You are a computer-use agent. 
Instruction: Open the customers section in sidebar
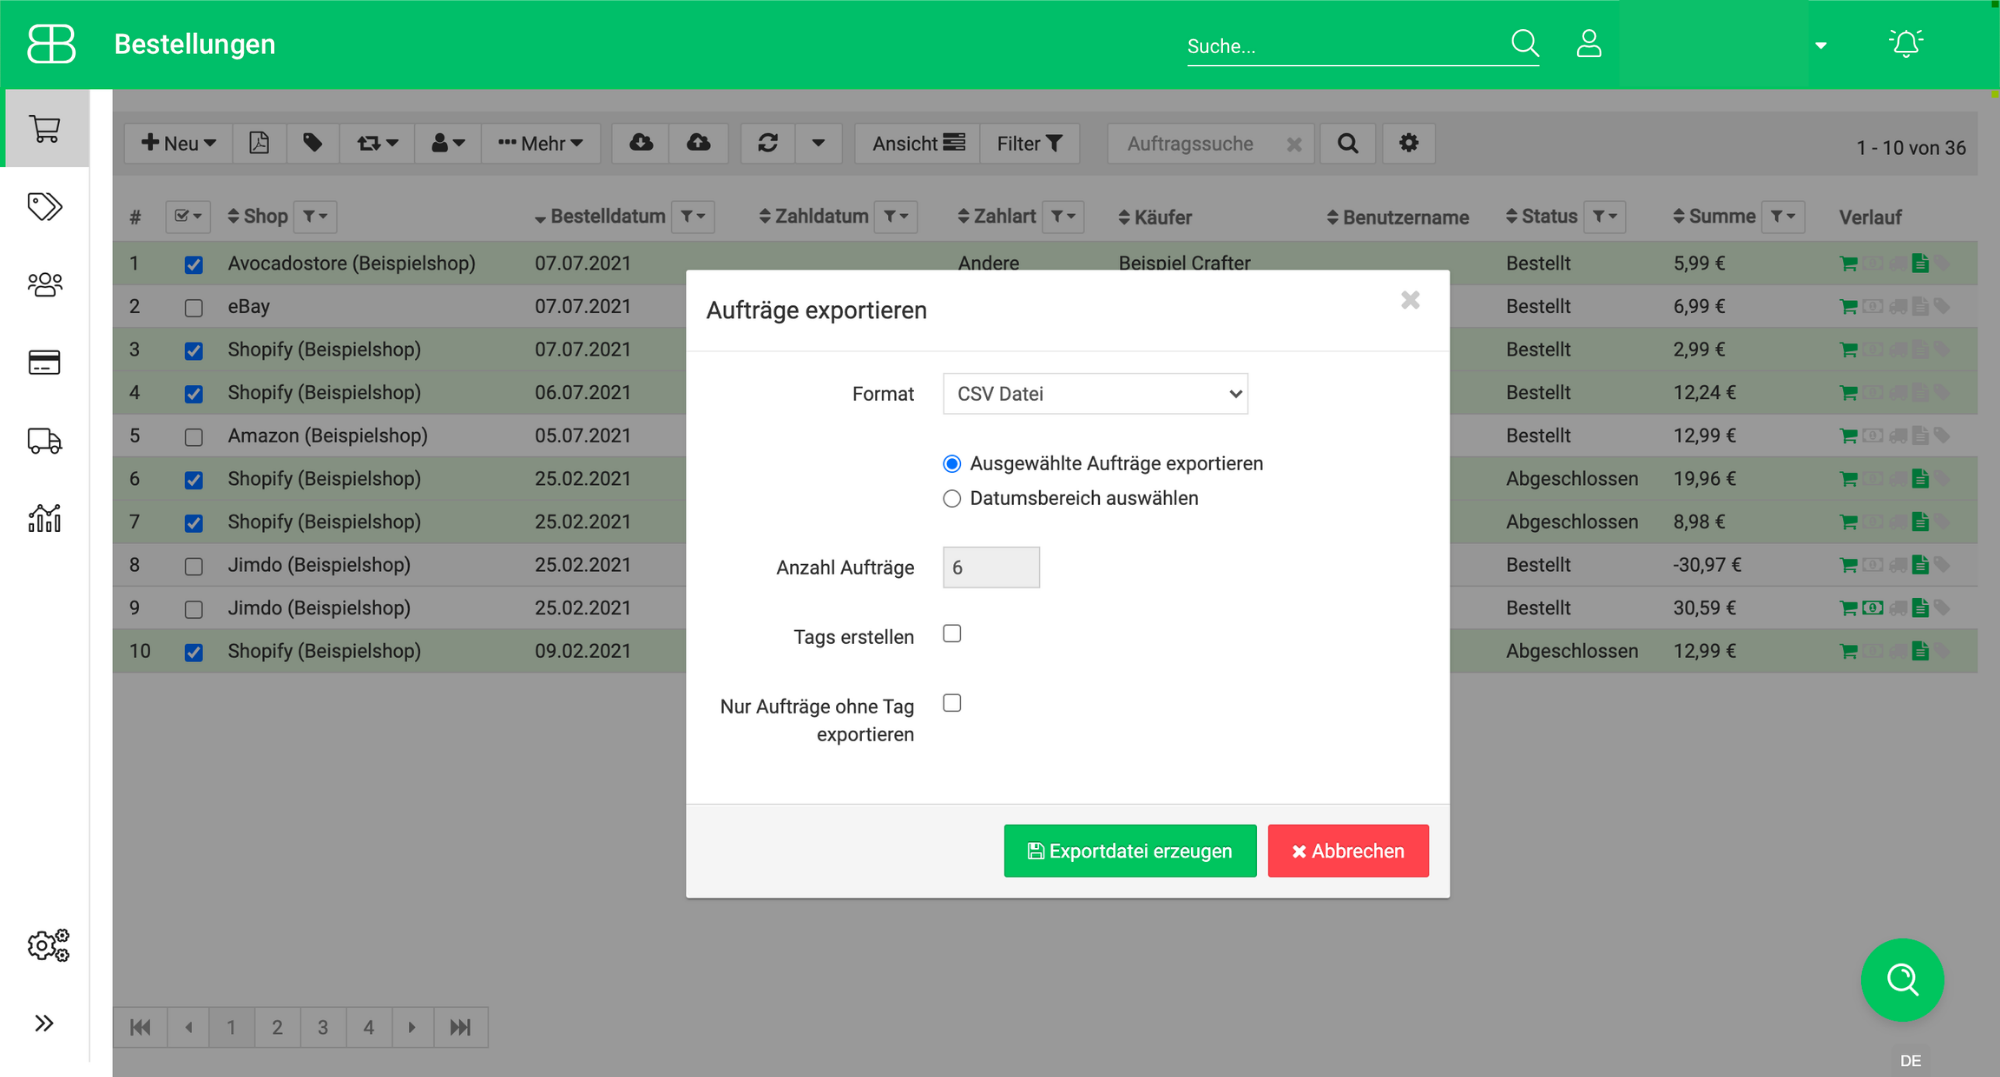(44, 285)
